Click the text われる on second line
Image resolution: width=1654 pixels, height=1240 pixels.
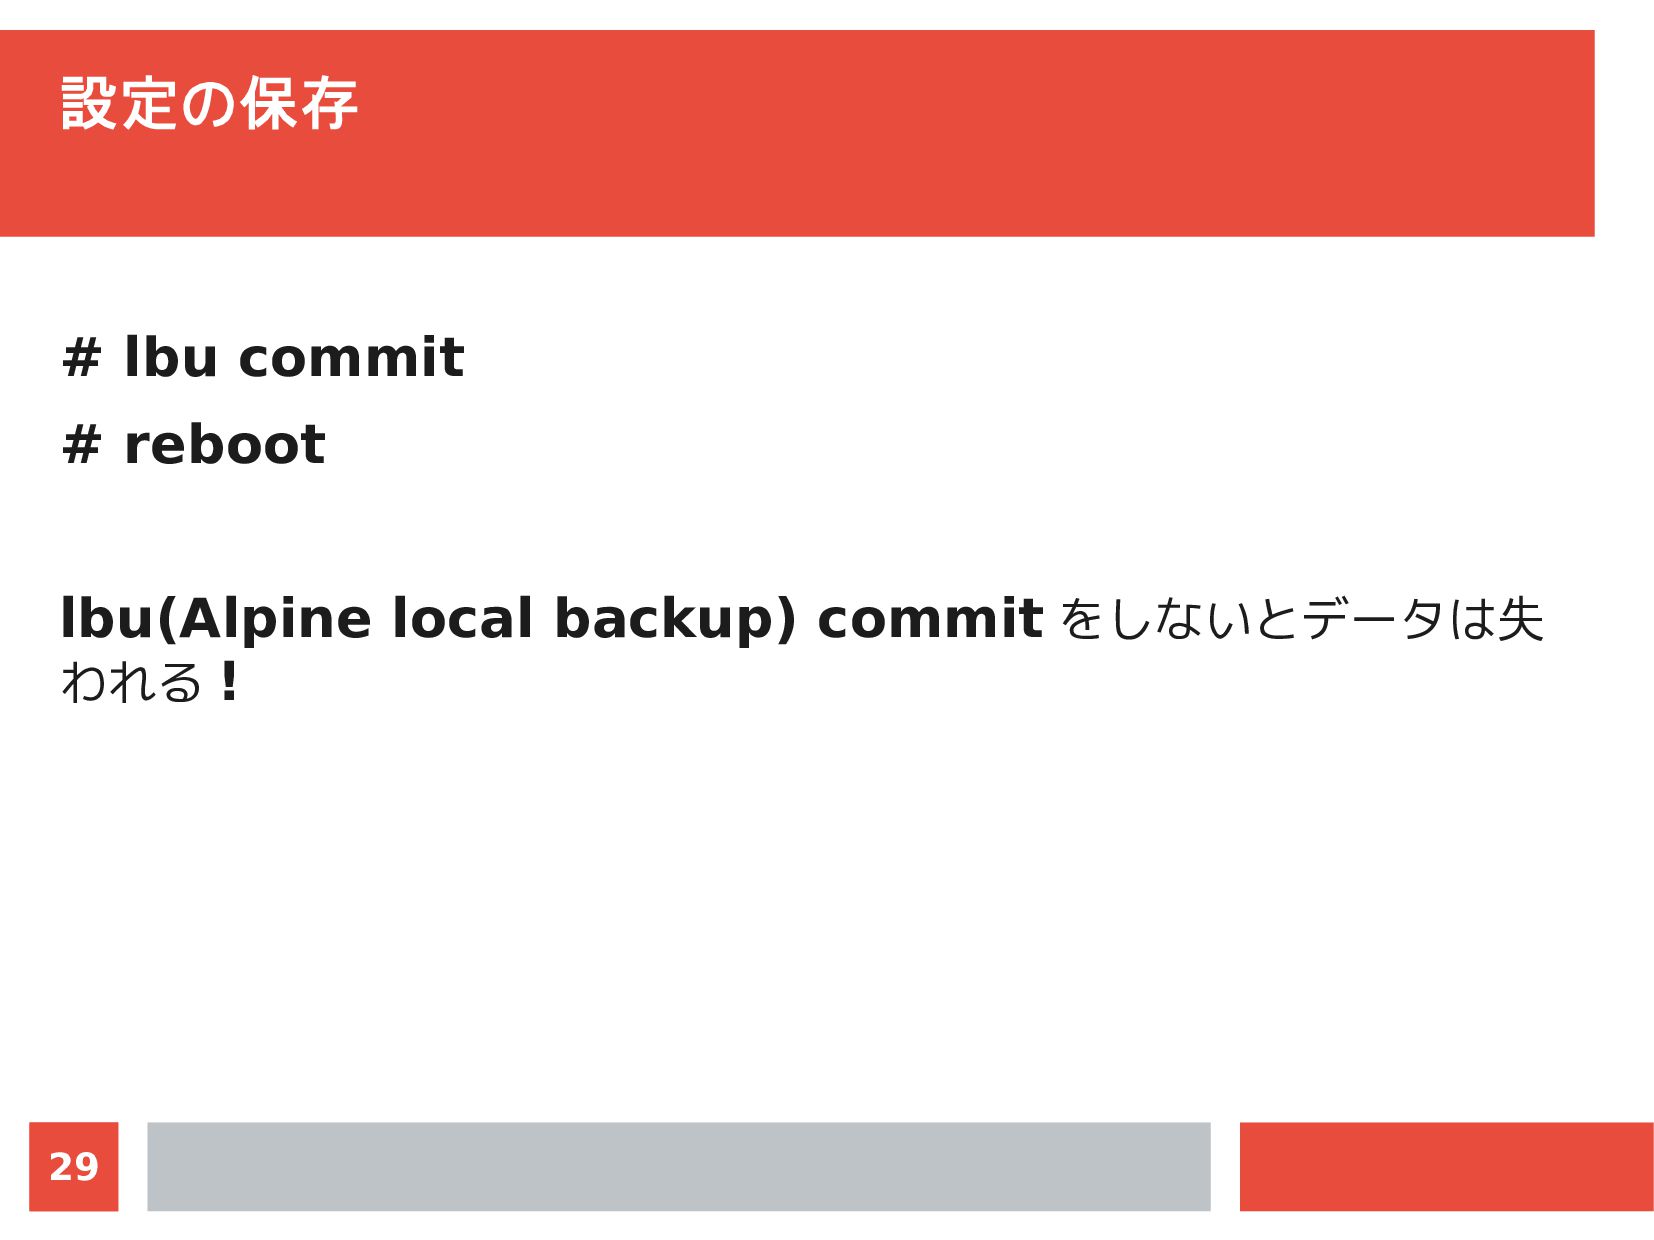pyautogui.click(x=132, y=682)
